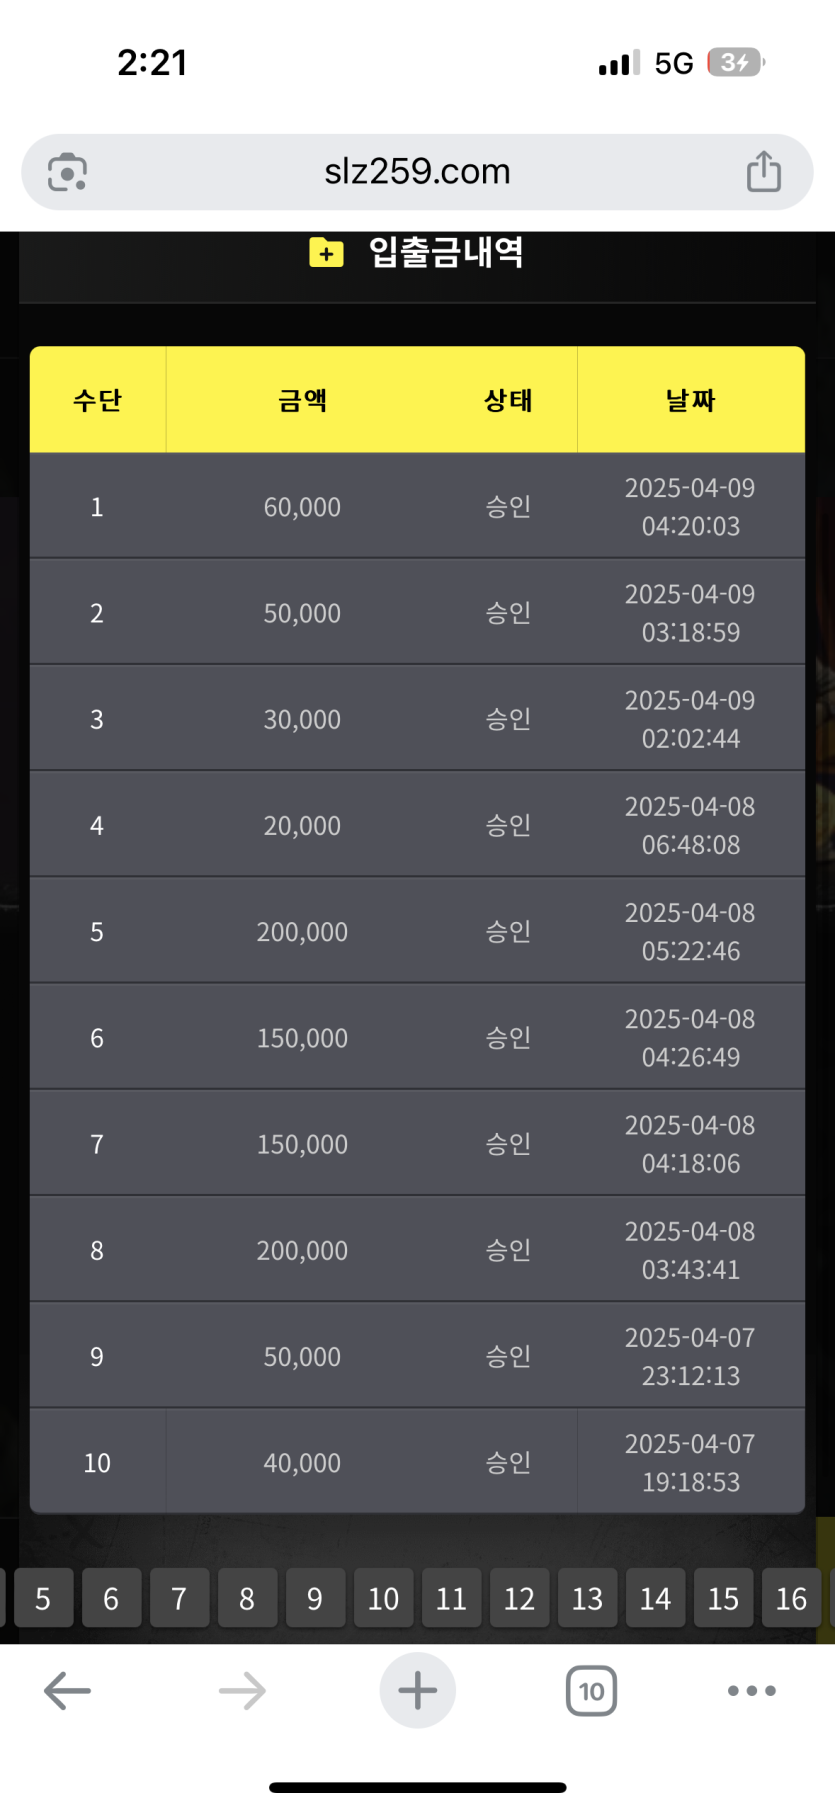Tap the share icon in address bar

(x=764, y=171)
